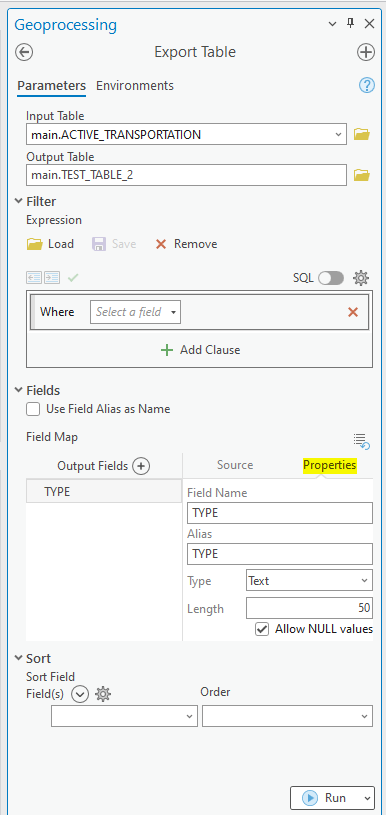Reset the Field Map with list icon

362,441
